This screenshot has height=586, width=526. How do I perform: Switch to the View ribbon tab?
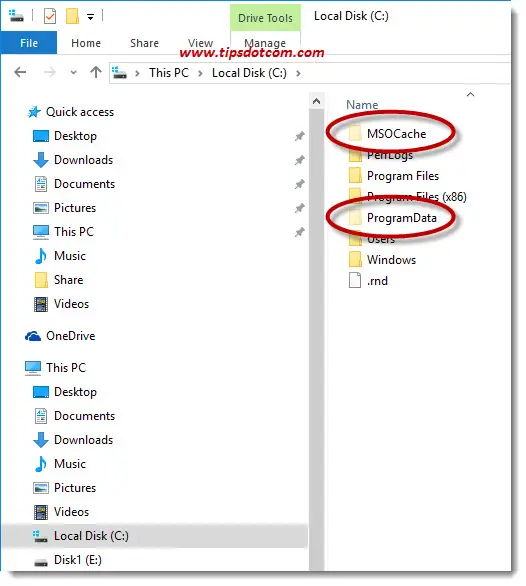[x=200, y=43]
